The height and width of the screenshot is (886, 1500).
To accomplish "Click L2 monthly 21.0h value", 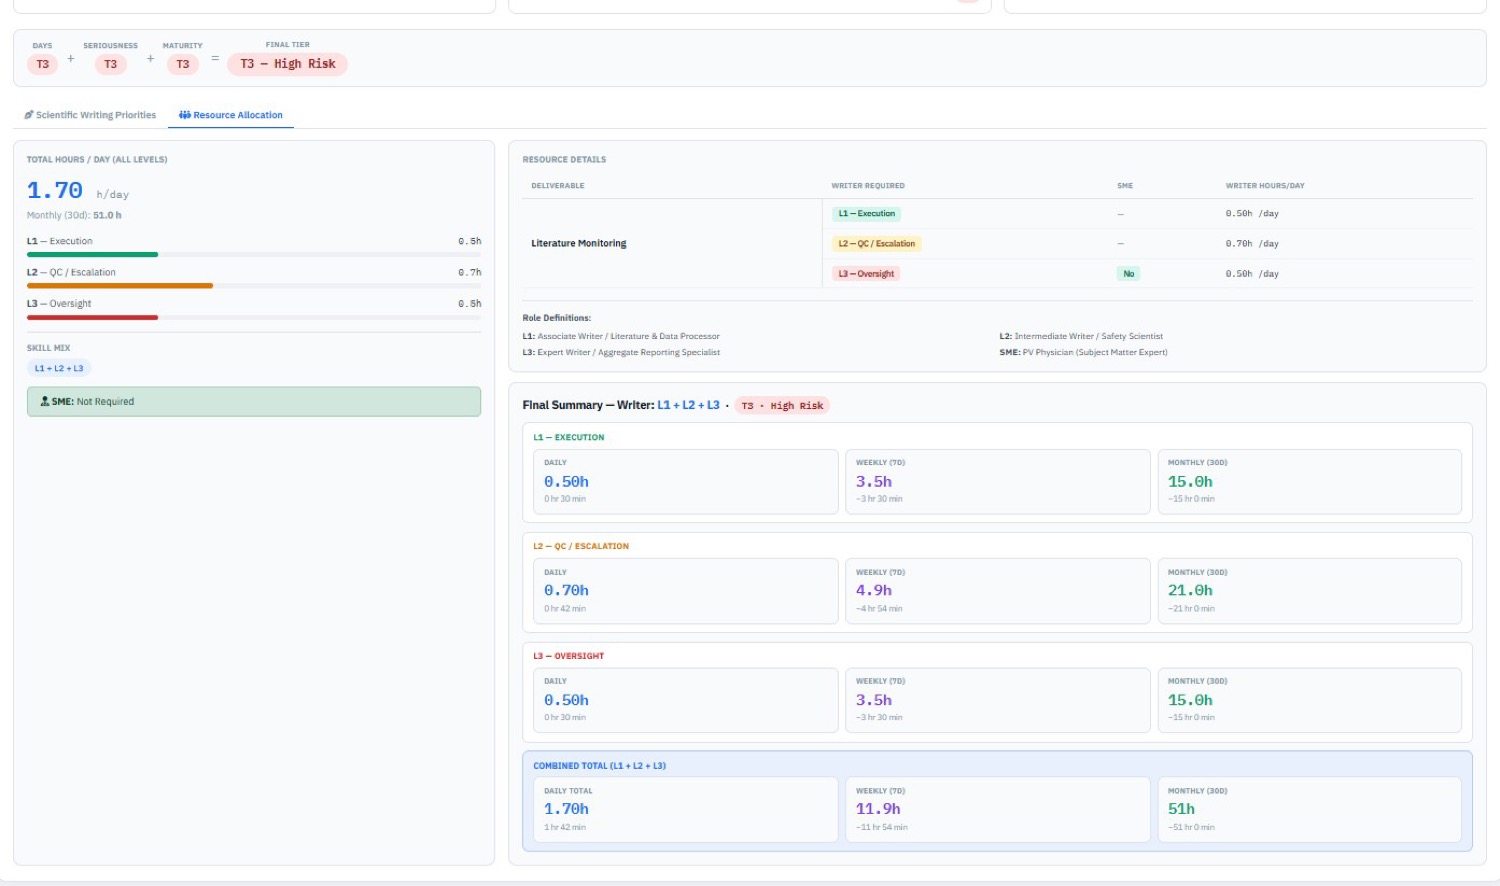I will click(1190, 591).
